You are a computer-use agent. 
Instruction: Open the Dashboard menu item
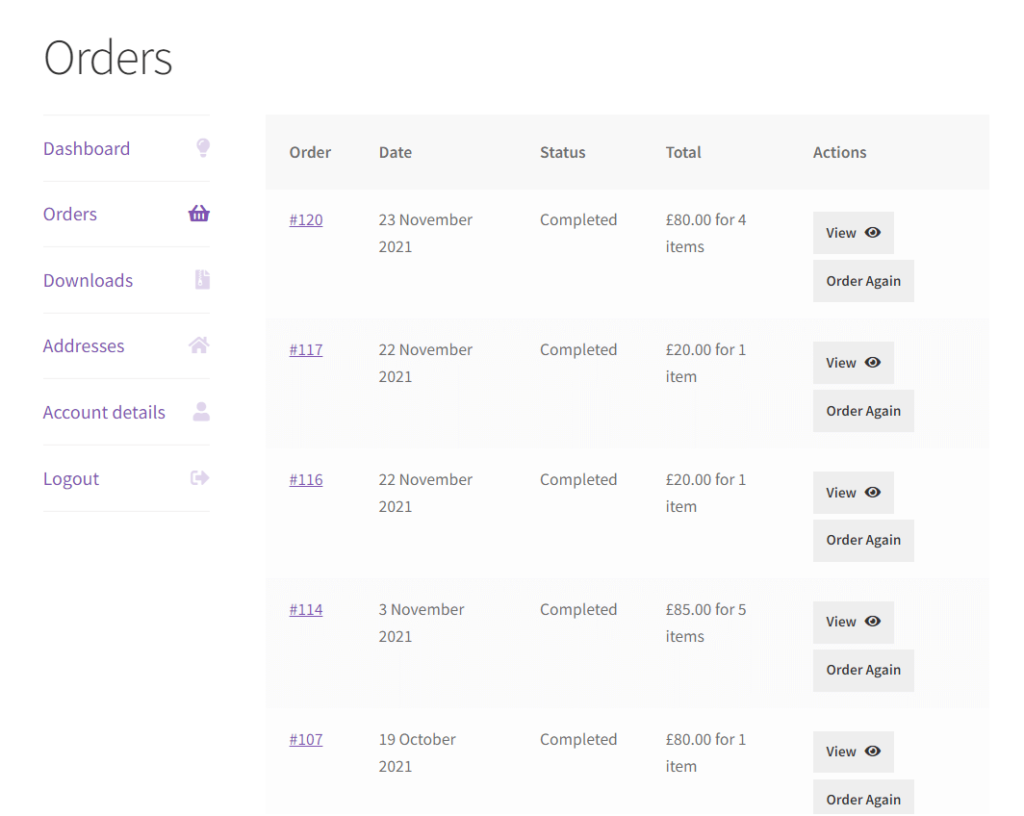tap(86, 147)
